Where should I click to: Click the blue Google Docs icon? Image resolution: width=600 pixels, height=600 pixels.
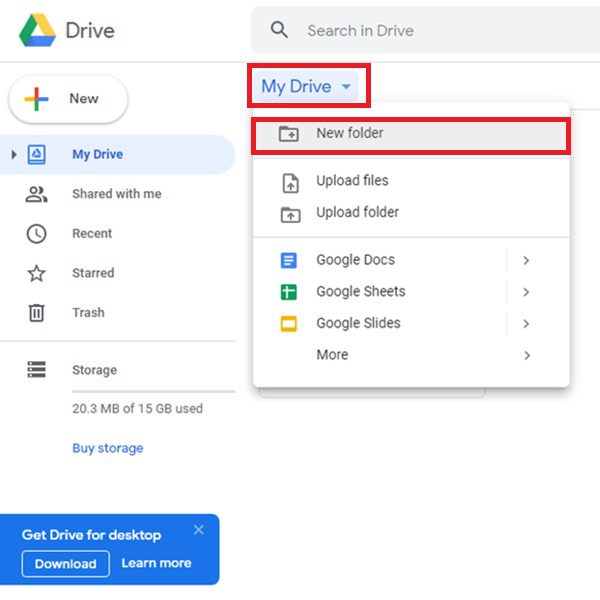pos(289,261)
